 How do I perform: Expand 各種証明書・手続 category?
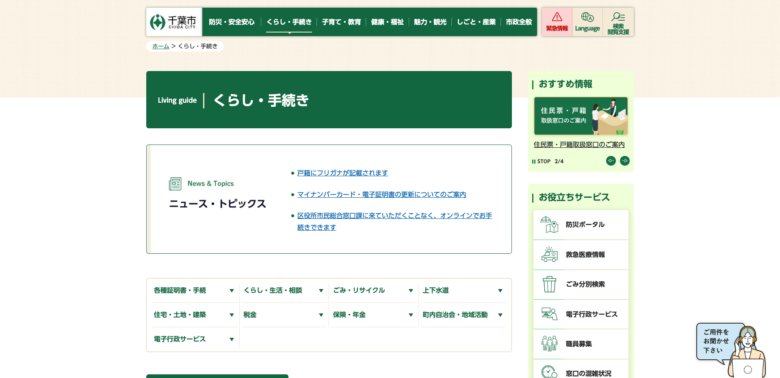(194, 290)
